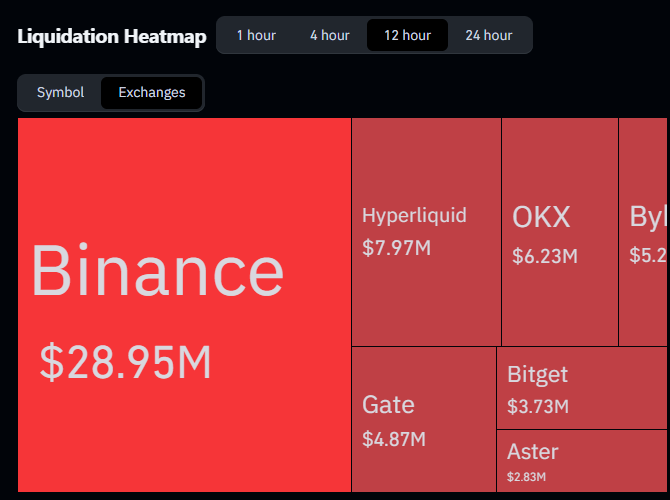Click the $4.87M Gate value
The width and height of the screenshot is (670, 500).
click(x=394, y=439)
